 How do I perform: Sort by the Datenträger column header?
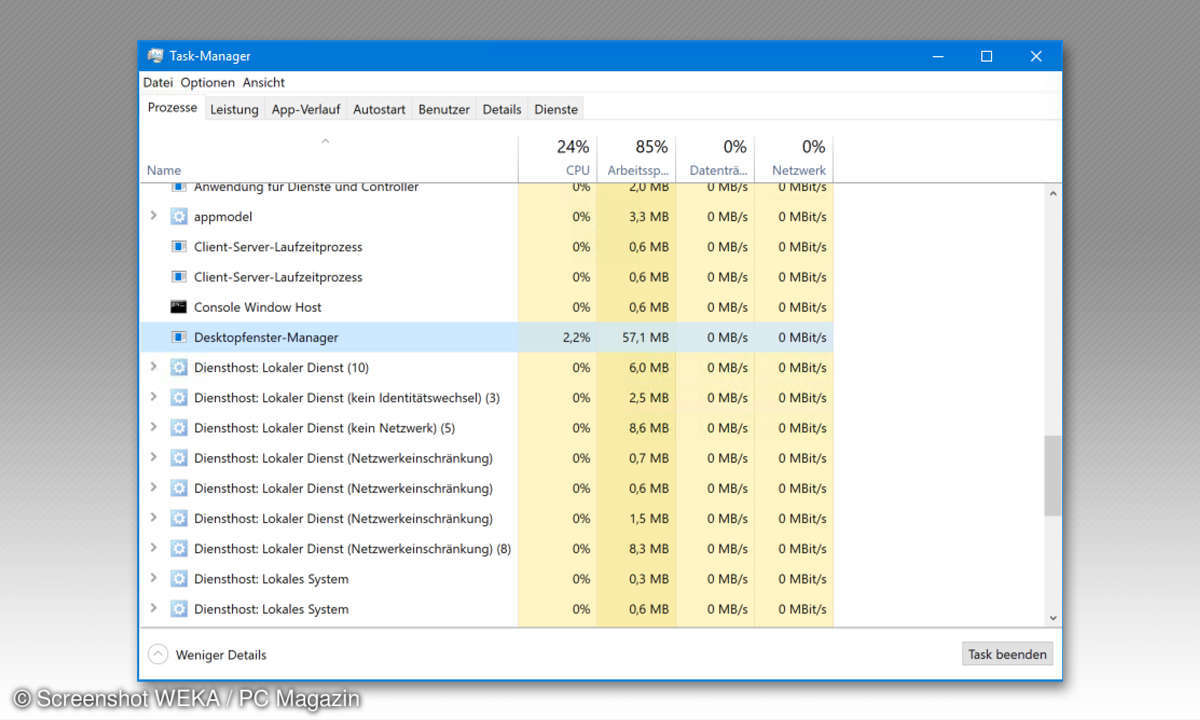point(715,159)
